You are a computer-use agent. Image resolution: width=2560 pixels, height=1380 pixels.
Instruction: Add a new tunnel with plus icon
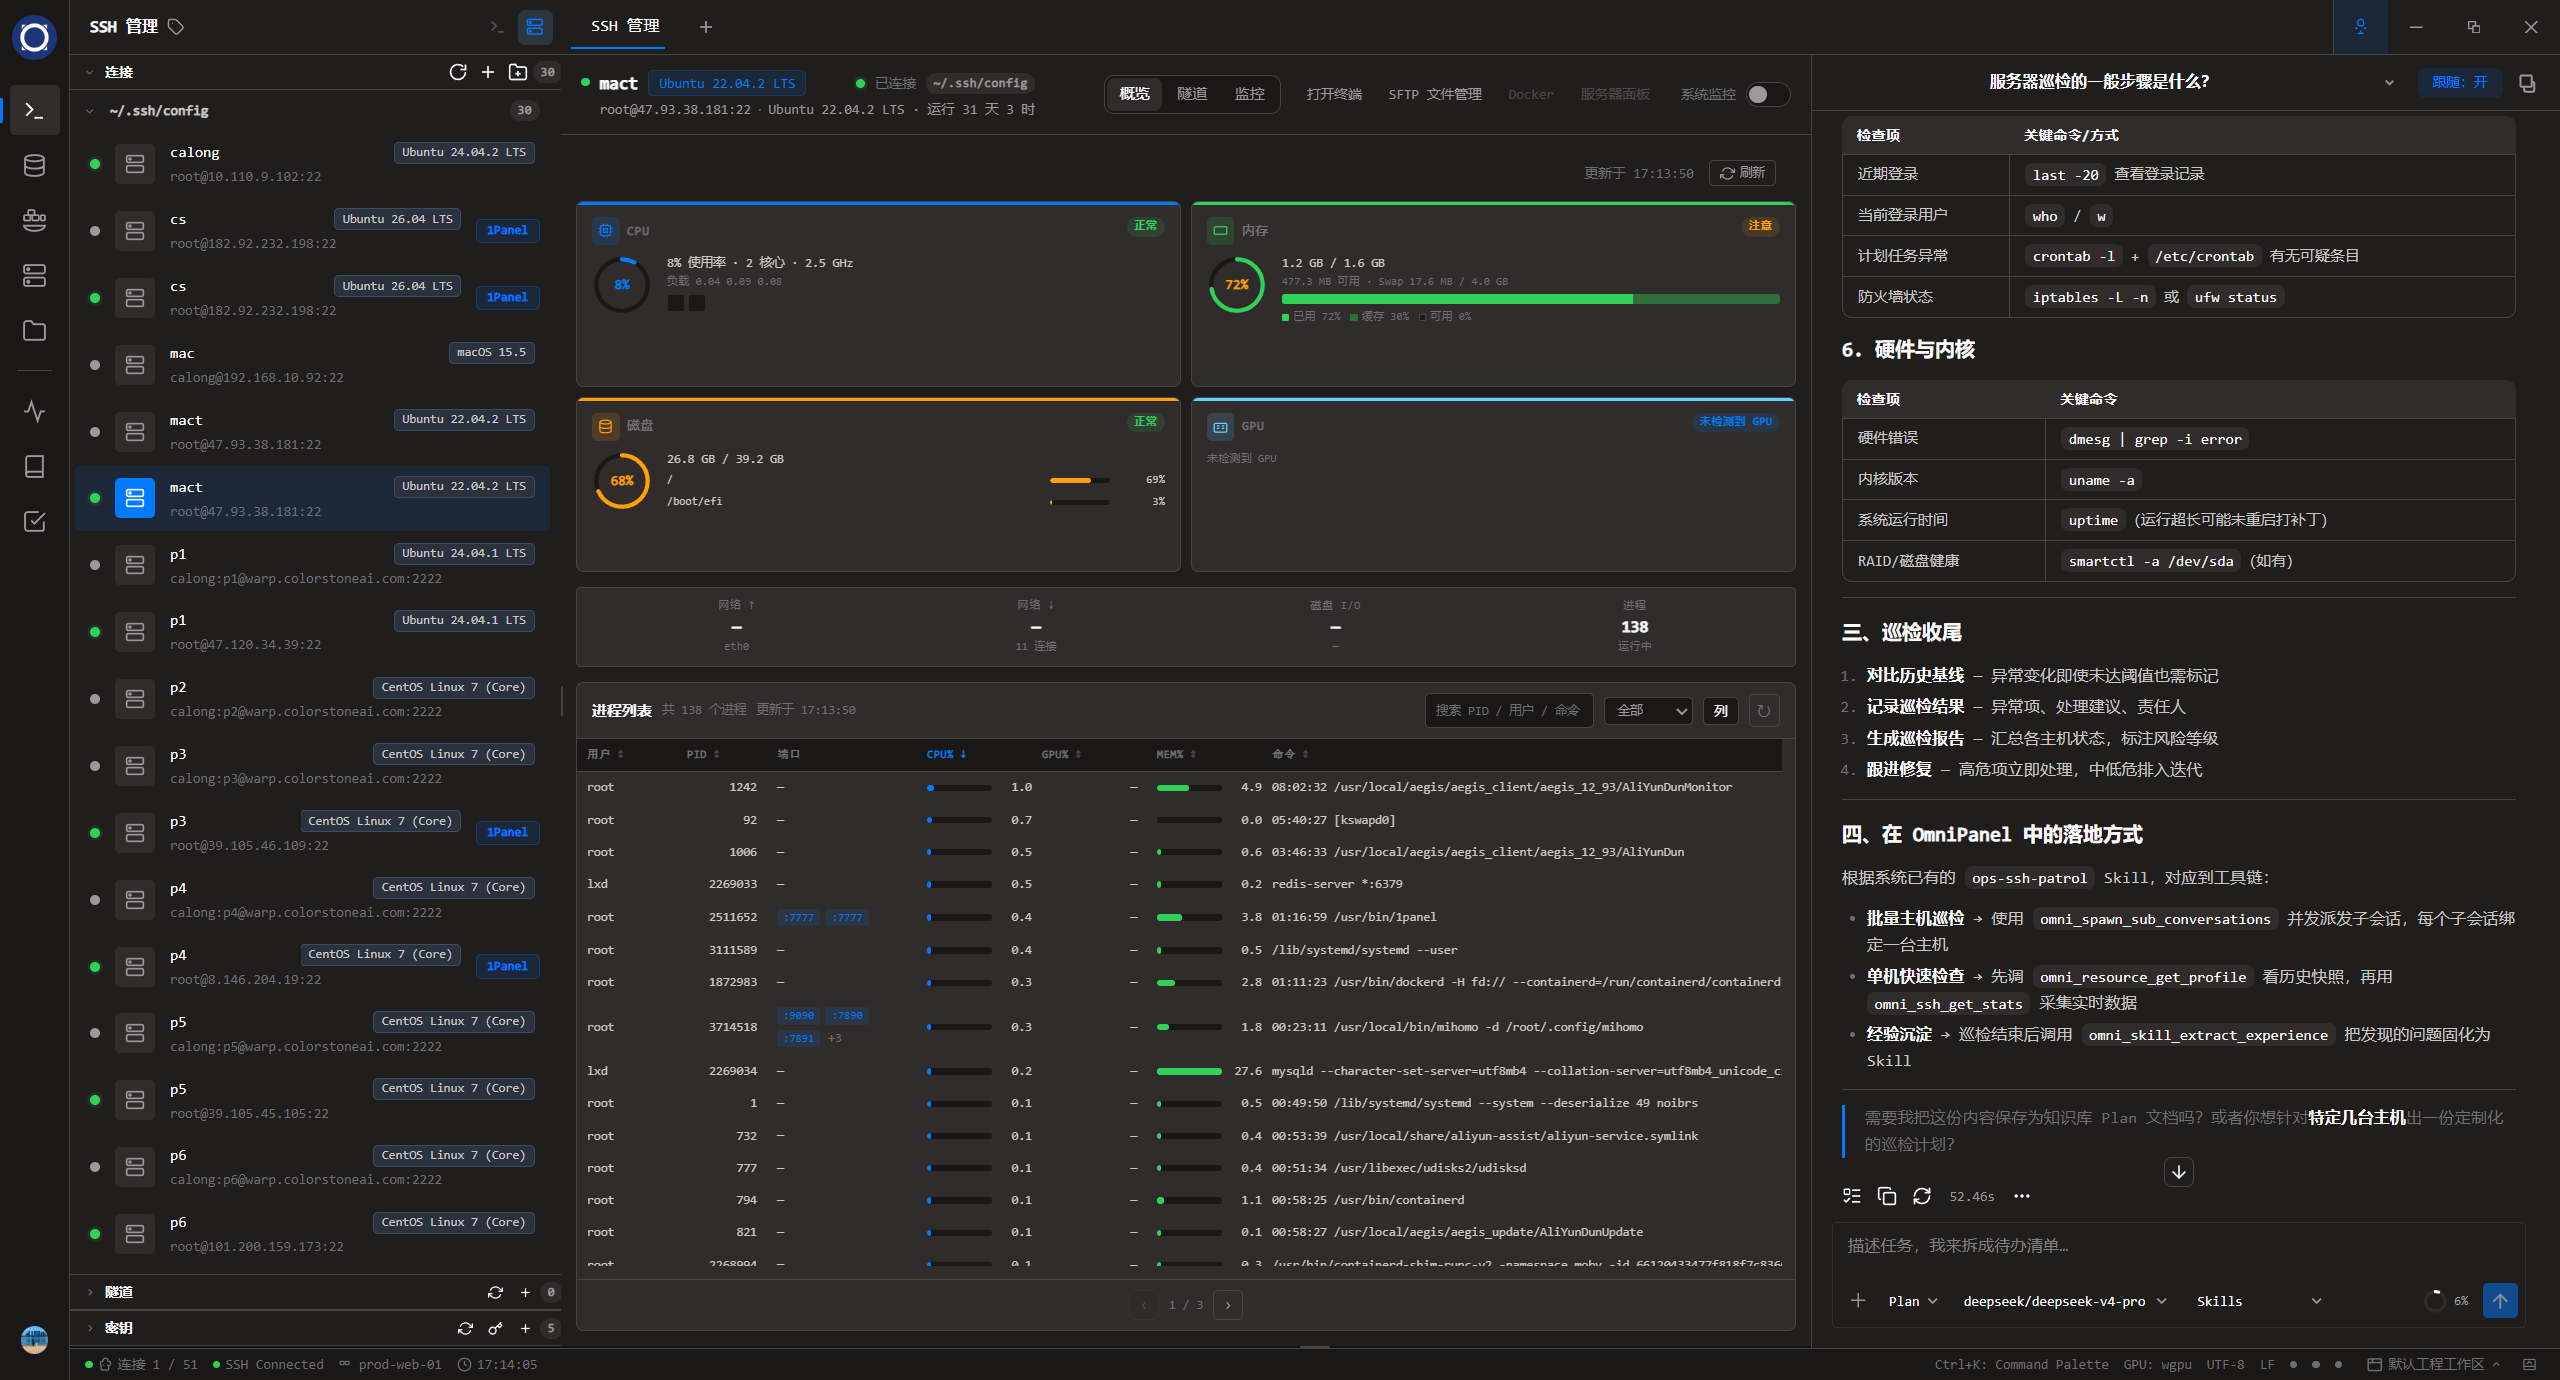tap(525, 1292)
